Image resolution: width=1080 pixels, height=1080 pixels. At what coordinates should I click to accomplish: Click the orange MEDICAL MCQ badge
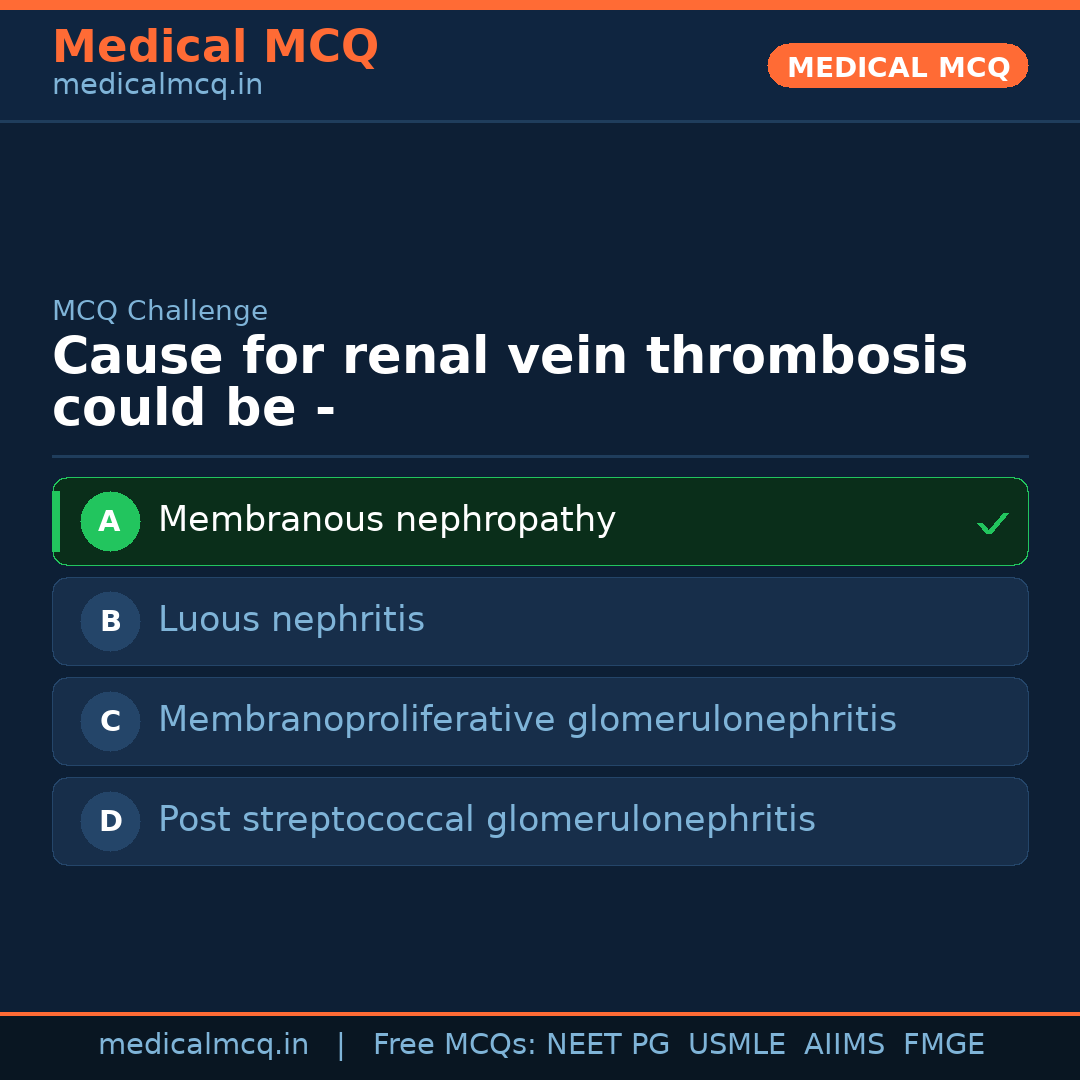coord(898,67)
